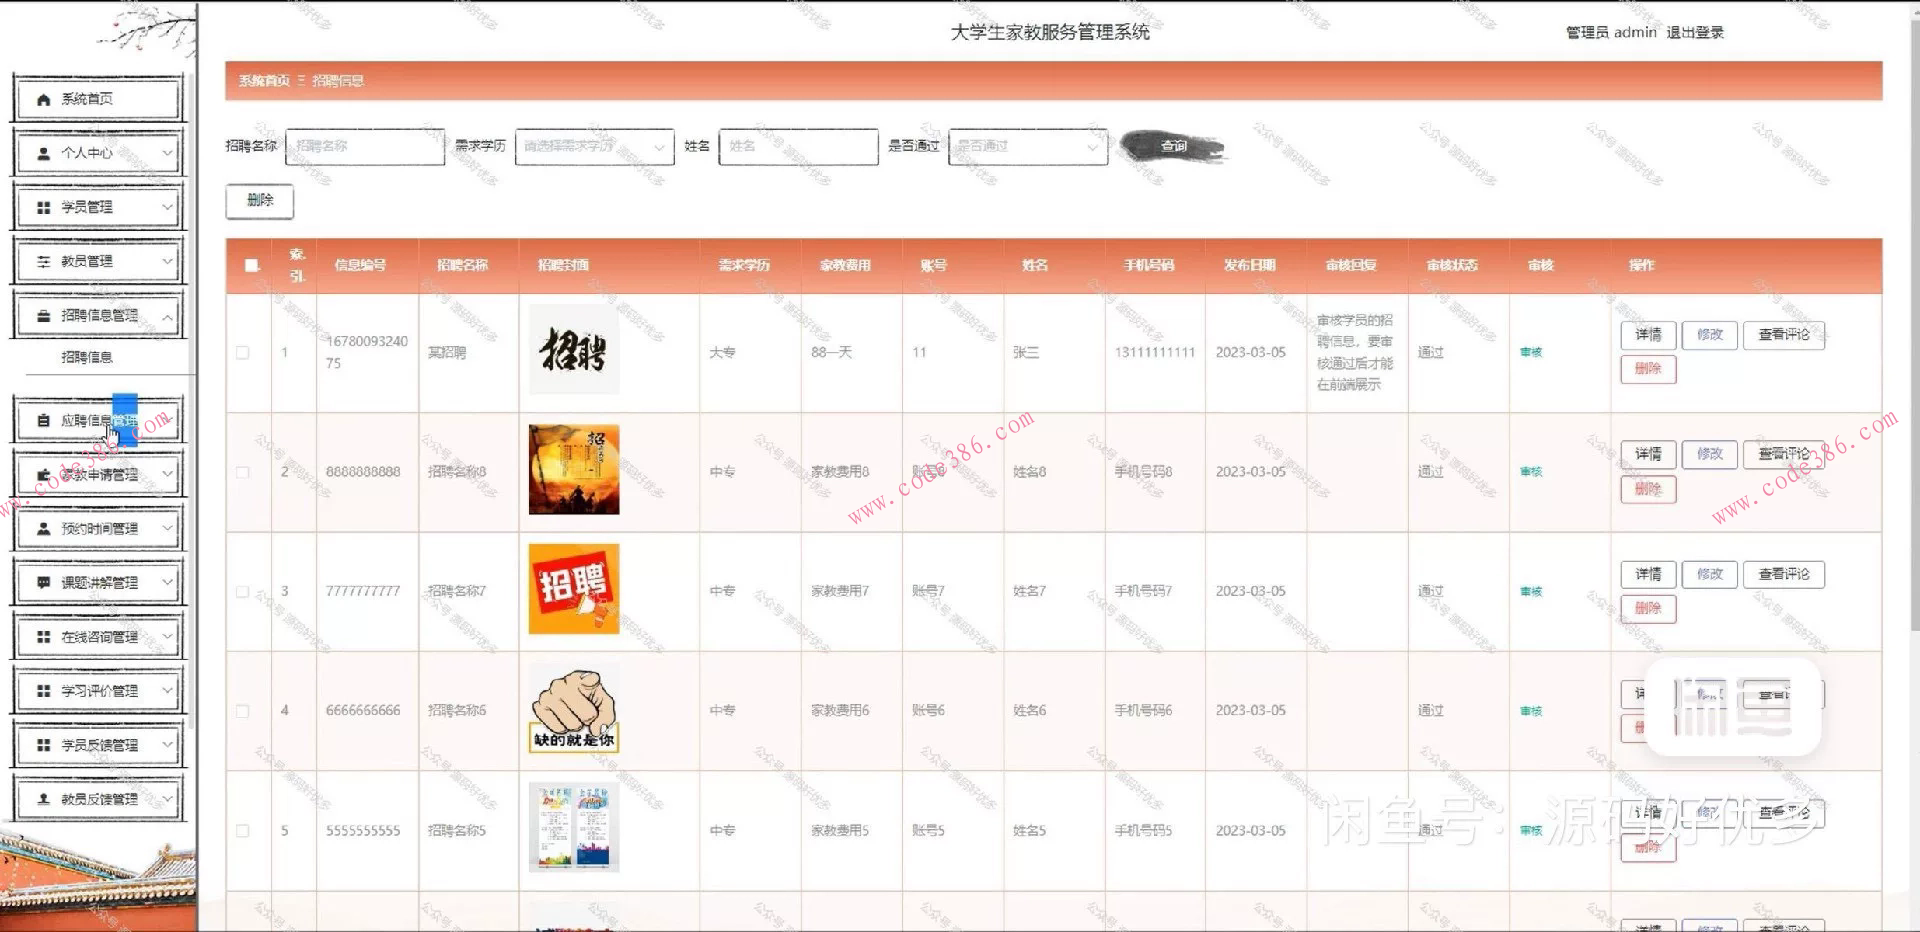Click 退出登录 to log out
1920x932 pixels.
1697,32
